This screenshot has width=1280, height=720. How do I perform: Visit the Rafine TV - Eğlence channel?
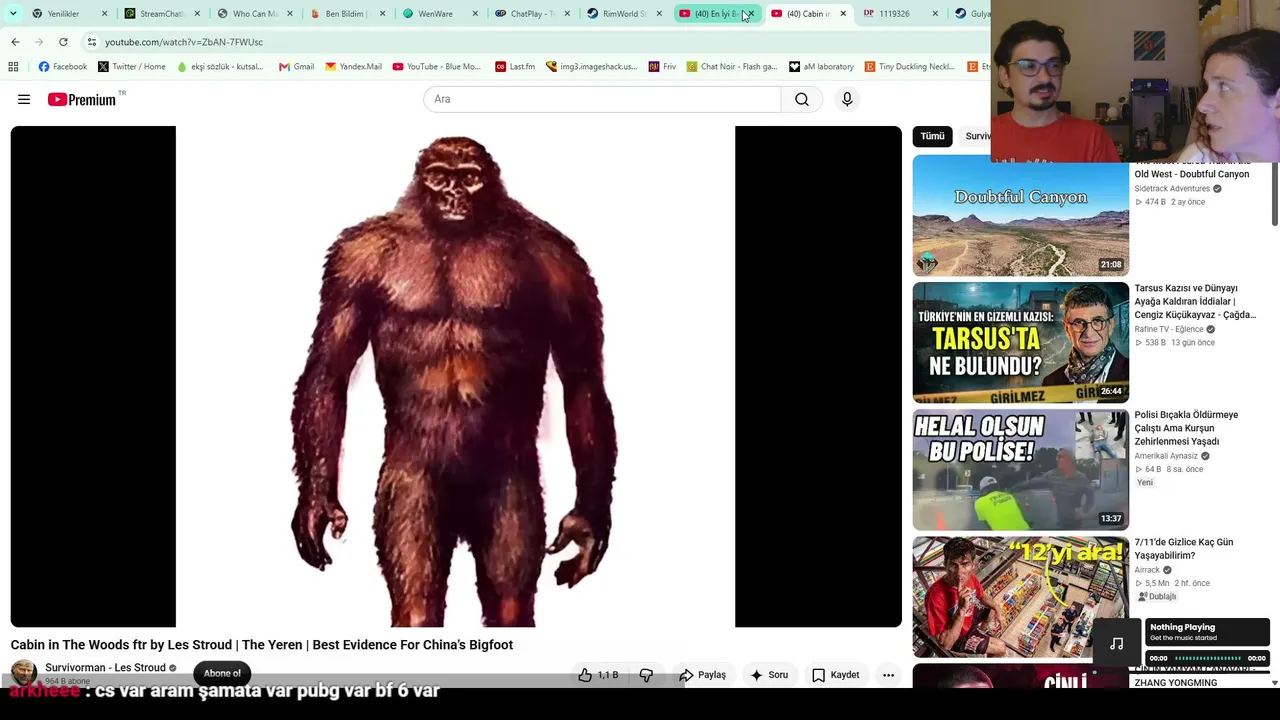(x=1169, y=329)
